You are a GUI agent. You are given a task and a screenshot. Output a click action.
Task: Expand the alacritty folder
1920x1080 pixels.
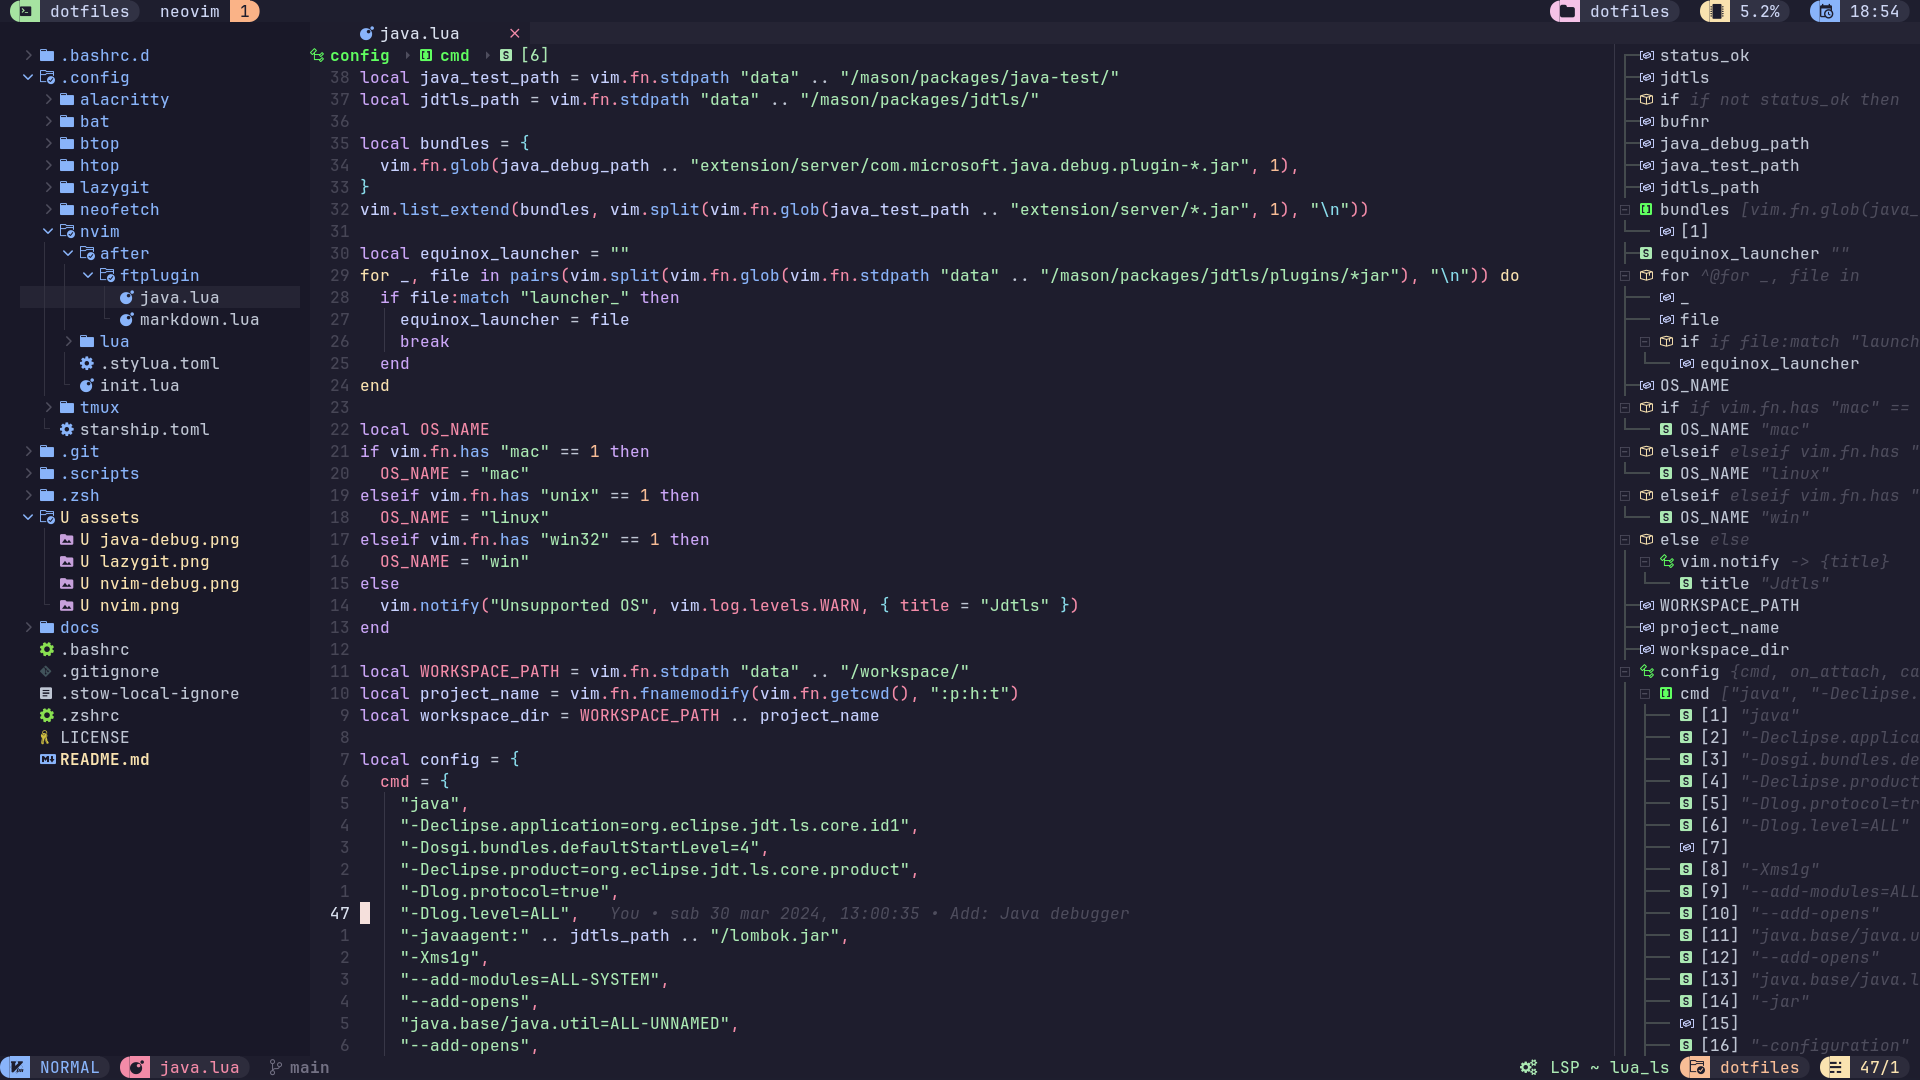click(48, 99)
